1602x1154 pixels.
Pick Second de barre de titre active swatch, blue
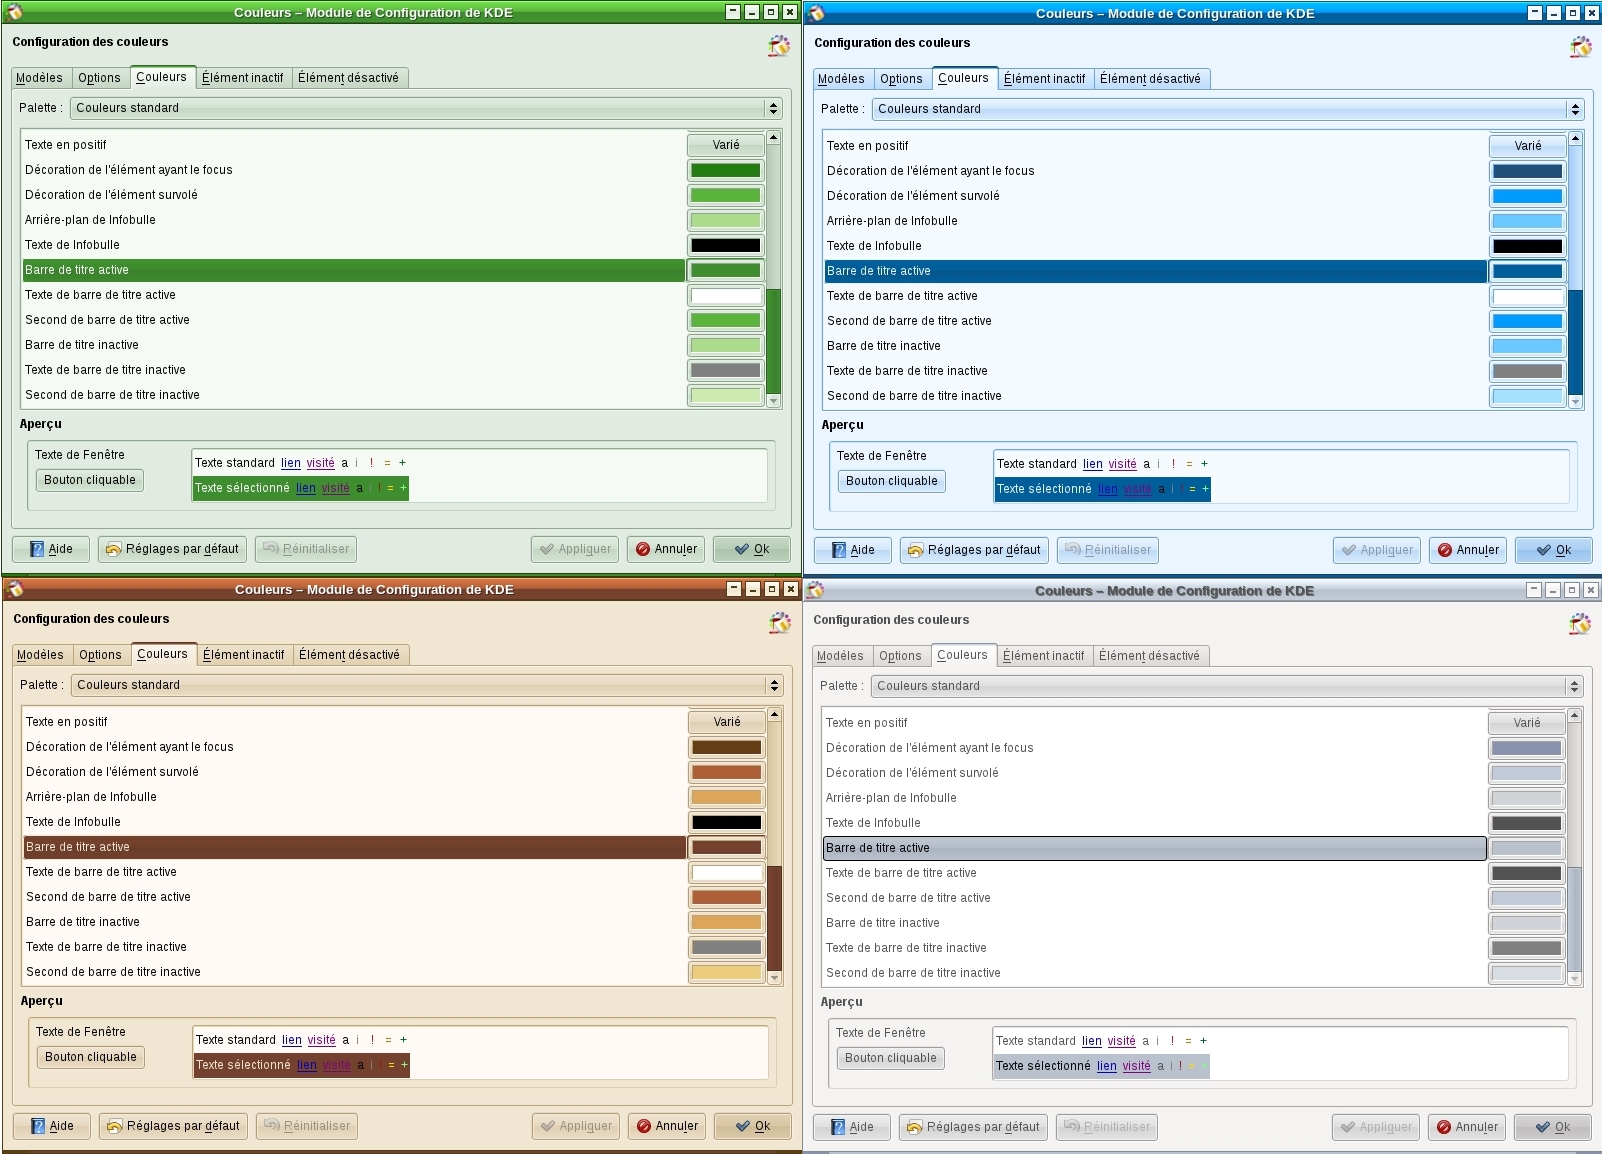1528,321
